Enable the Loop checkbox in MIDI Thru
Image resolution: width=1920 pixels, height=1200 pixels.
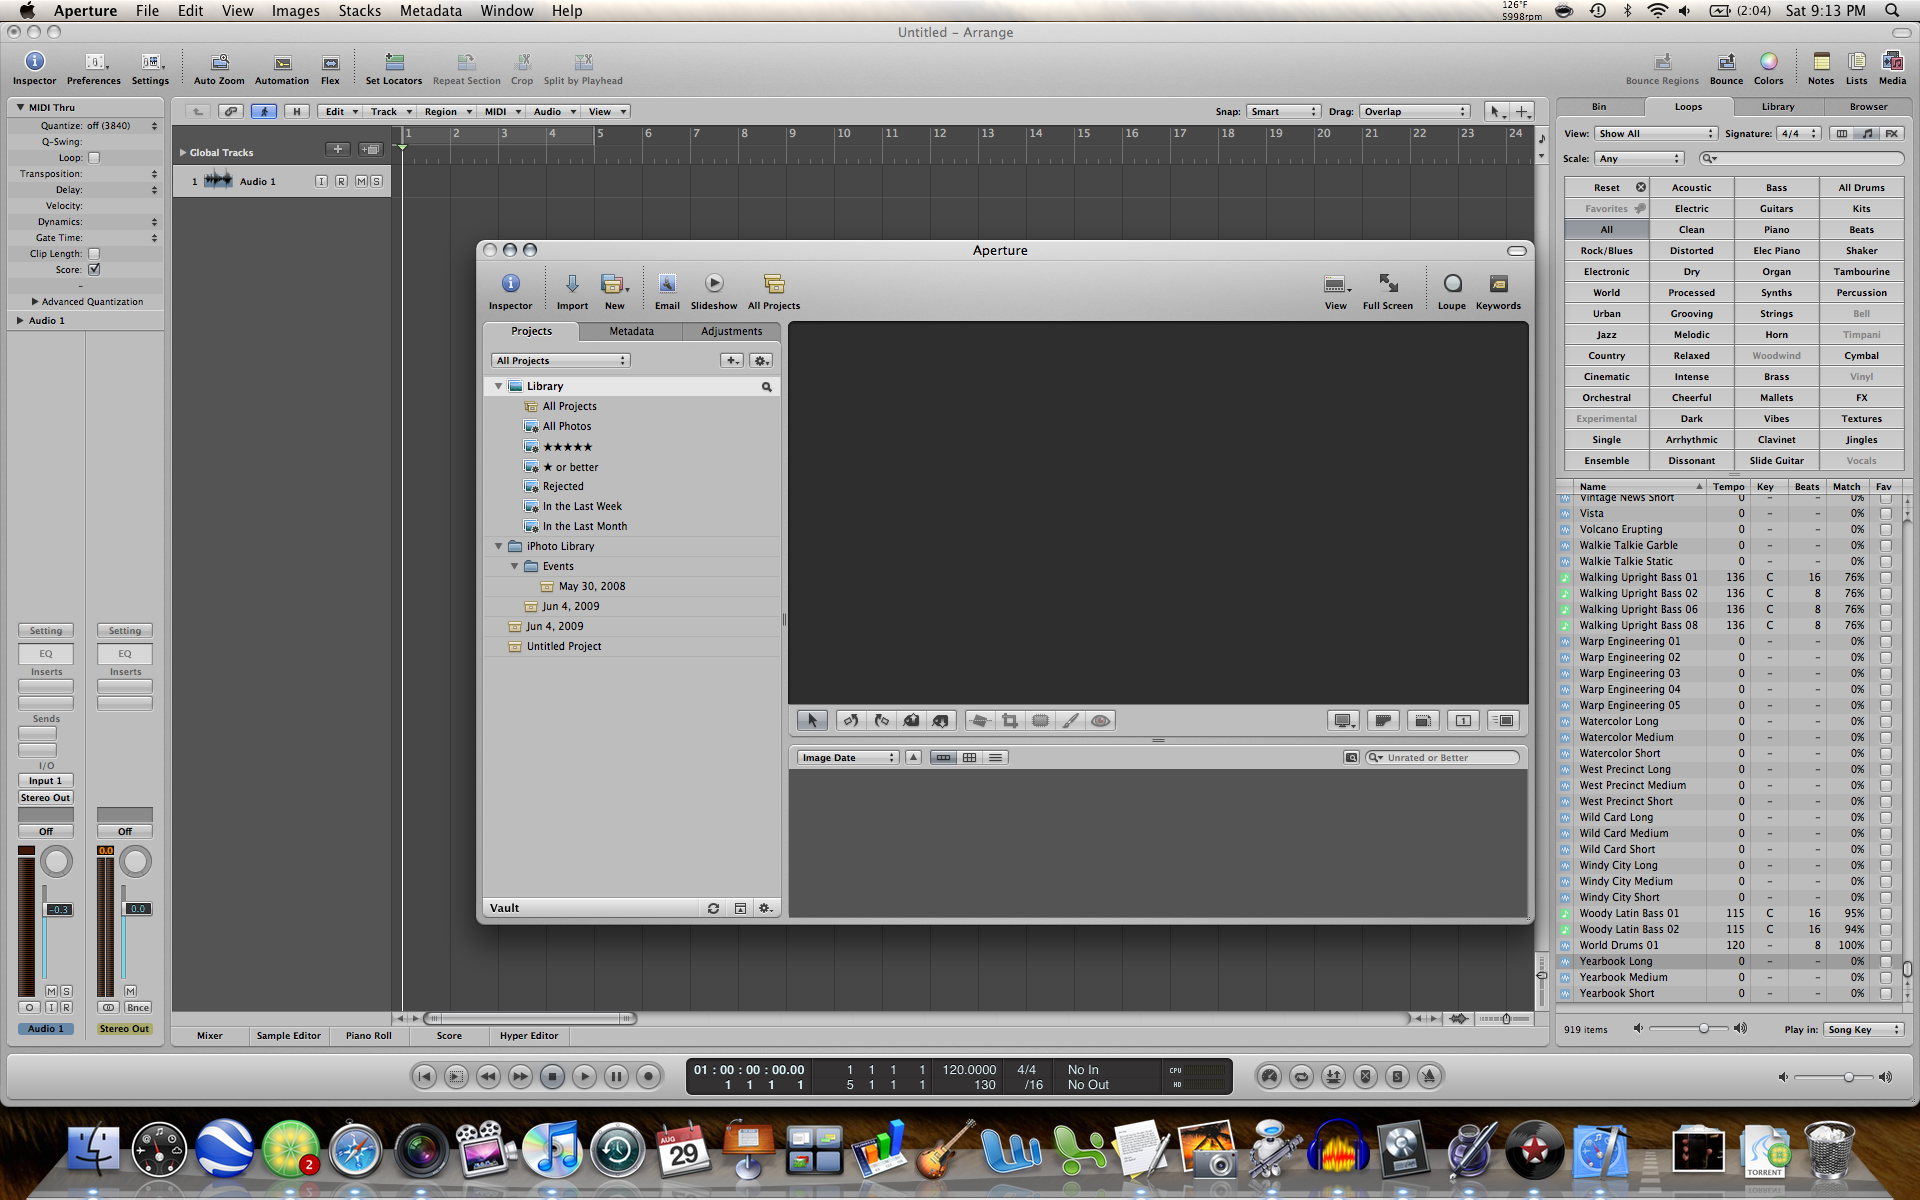[x=94, y=158]
